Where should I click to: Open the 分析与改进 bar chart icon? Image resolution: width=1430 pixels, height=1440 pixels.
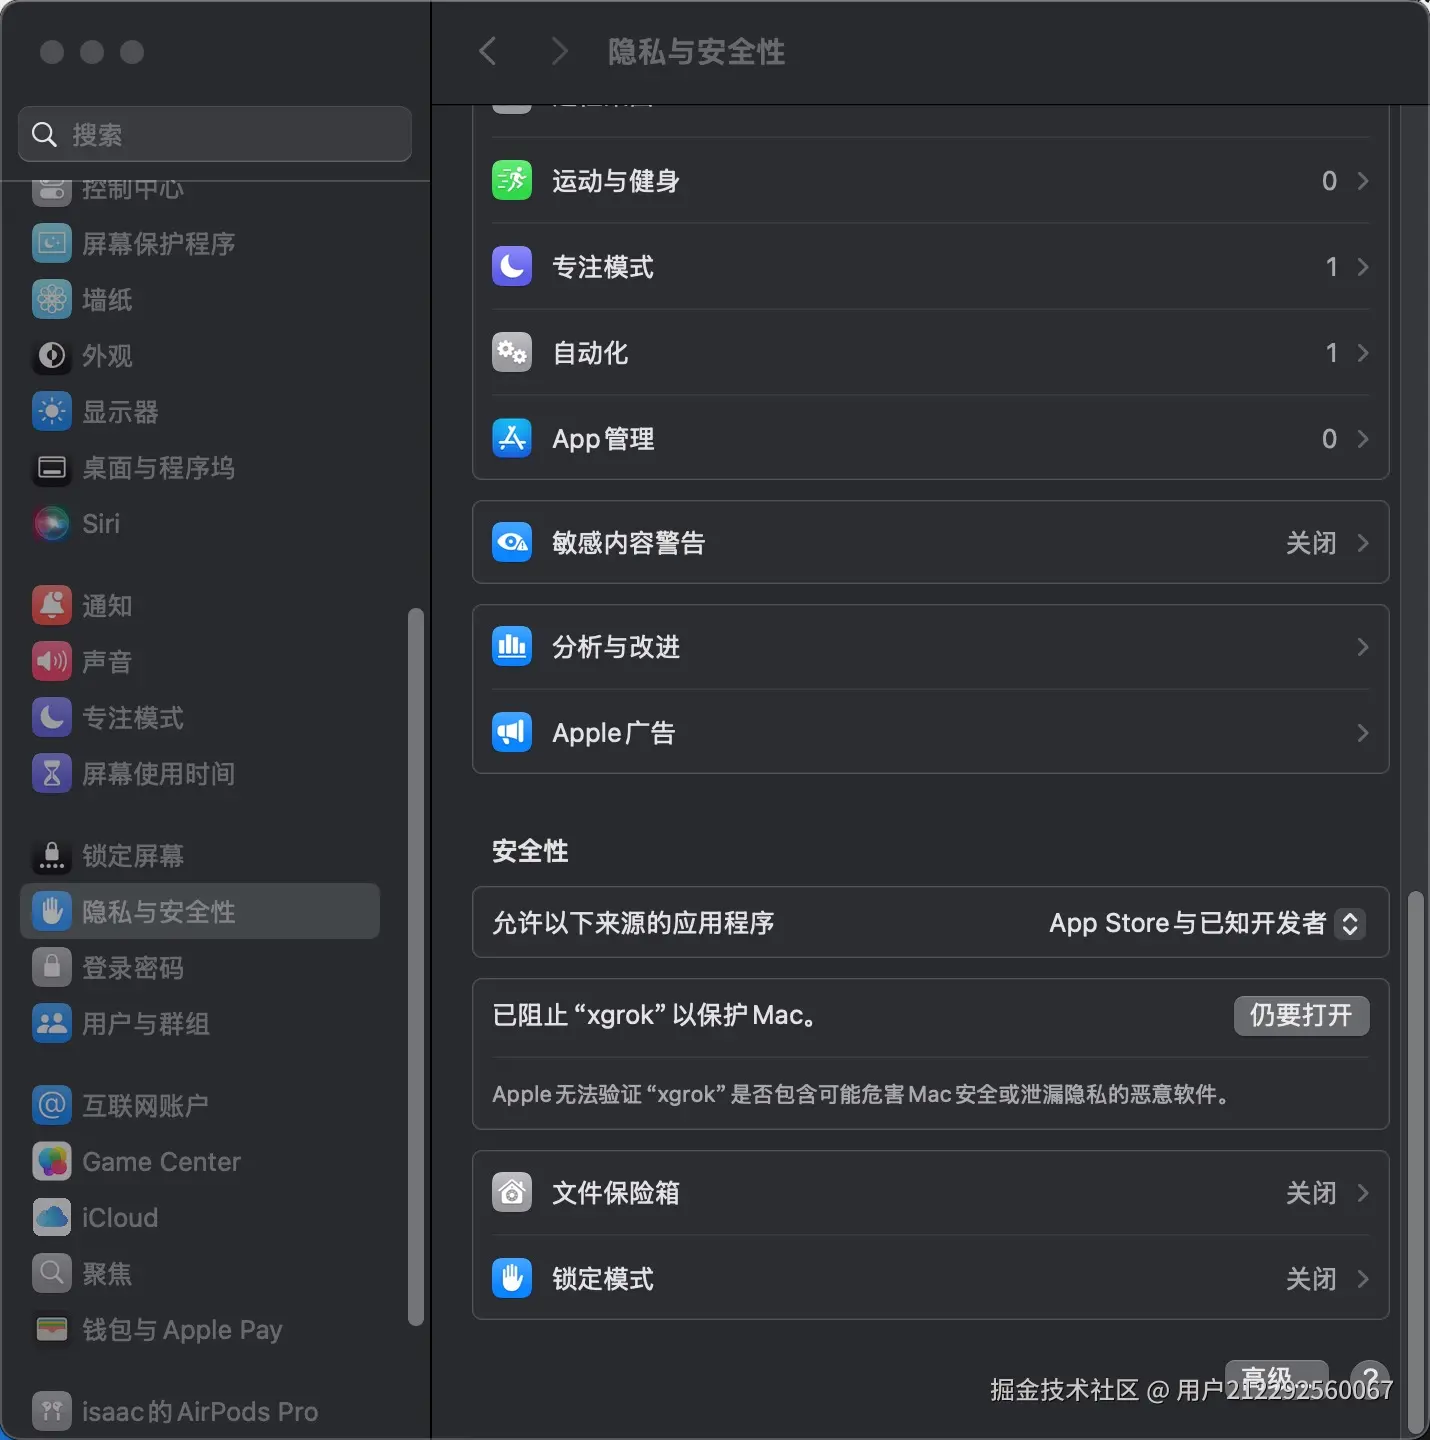point(512,646)
